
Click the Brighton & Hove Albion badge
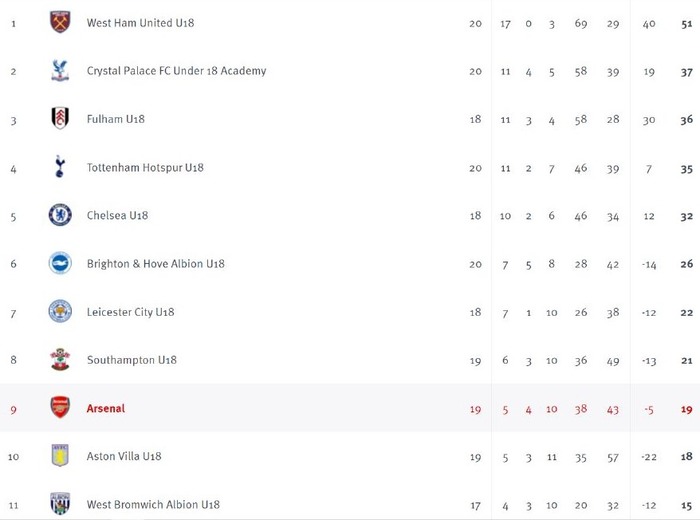(x=60, y=263)
